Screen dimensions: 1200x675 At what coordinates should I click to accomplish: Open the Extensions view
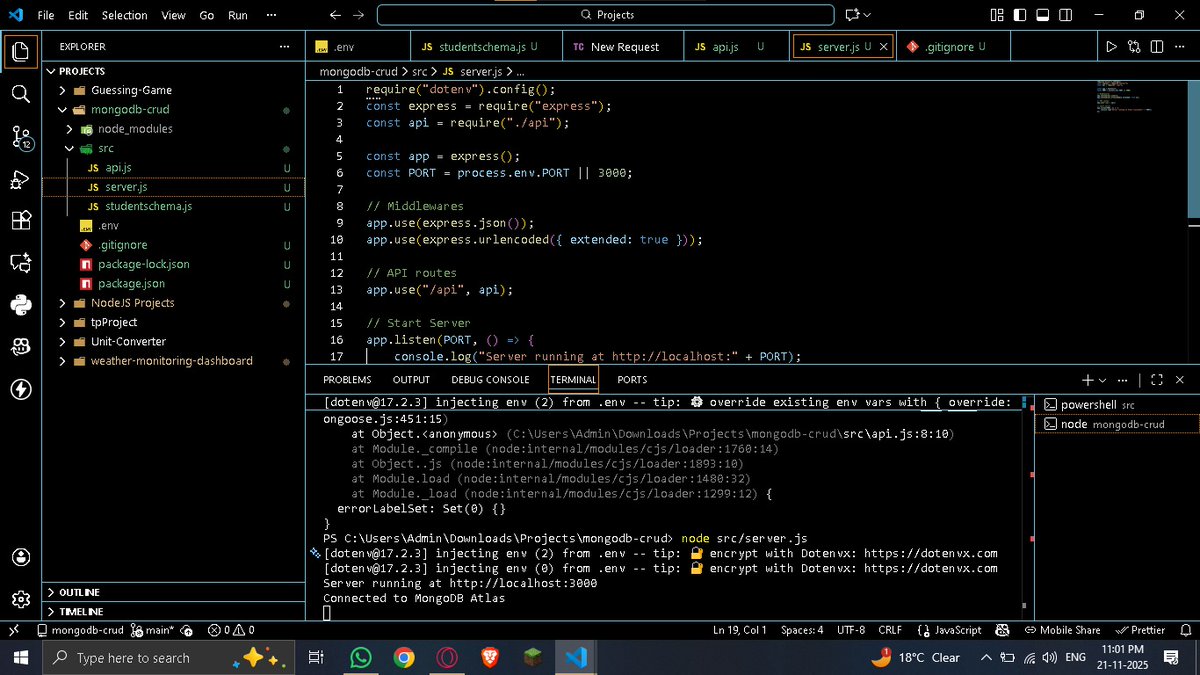click(x=20, y=221)
